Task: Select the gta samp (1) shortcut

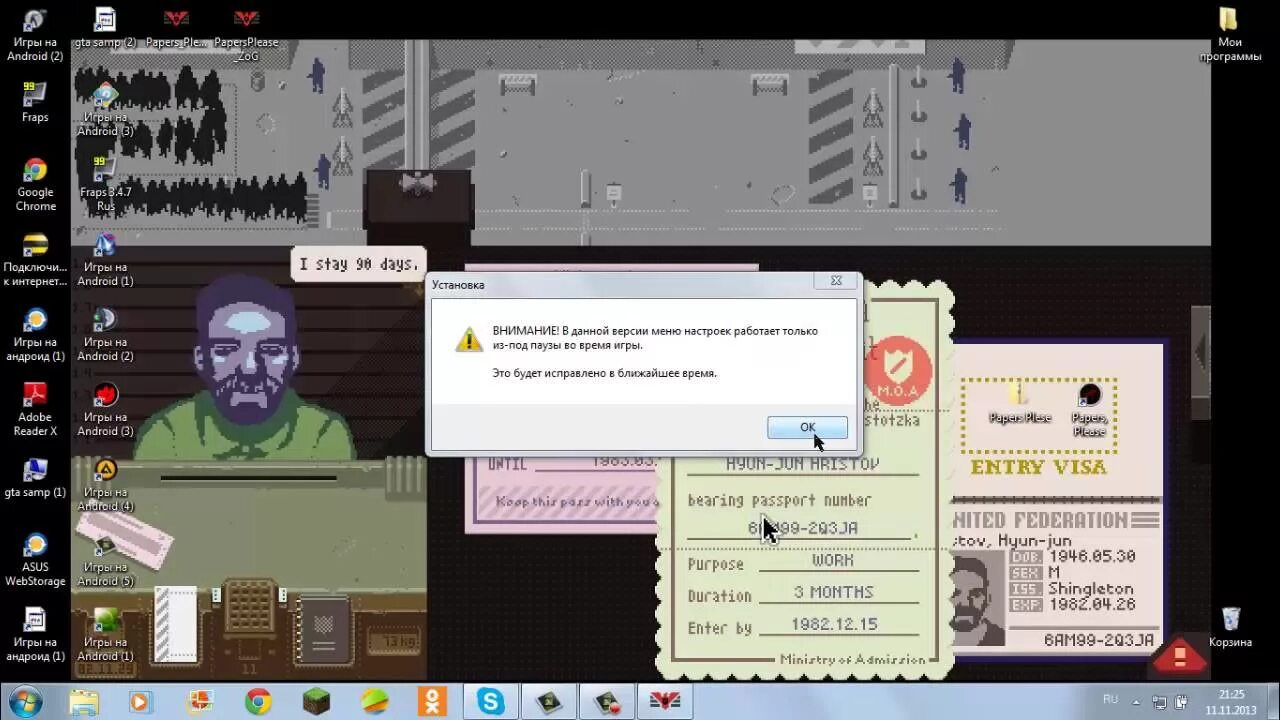Action: point(35,477)
